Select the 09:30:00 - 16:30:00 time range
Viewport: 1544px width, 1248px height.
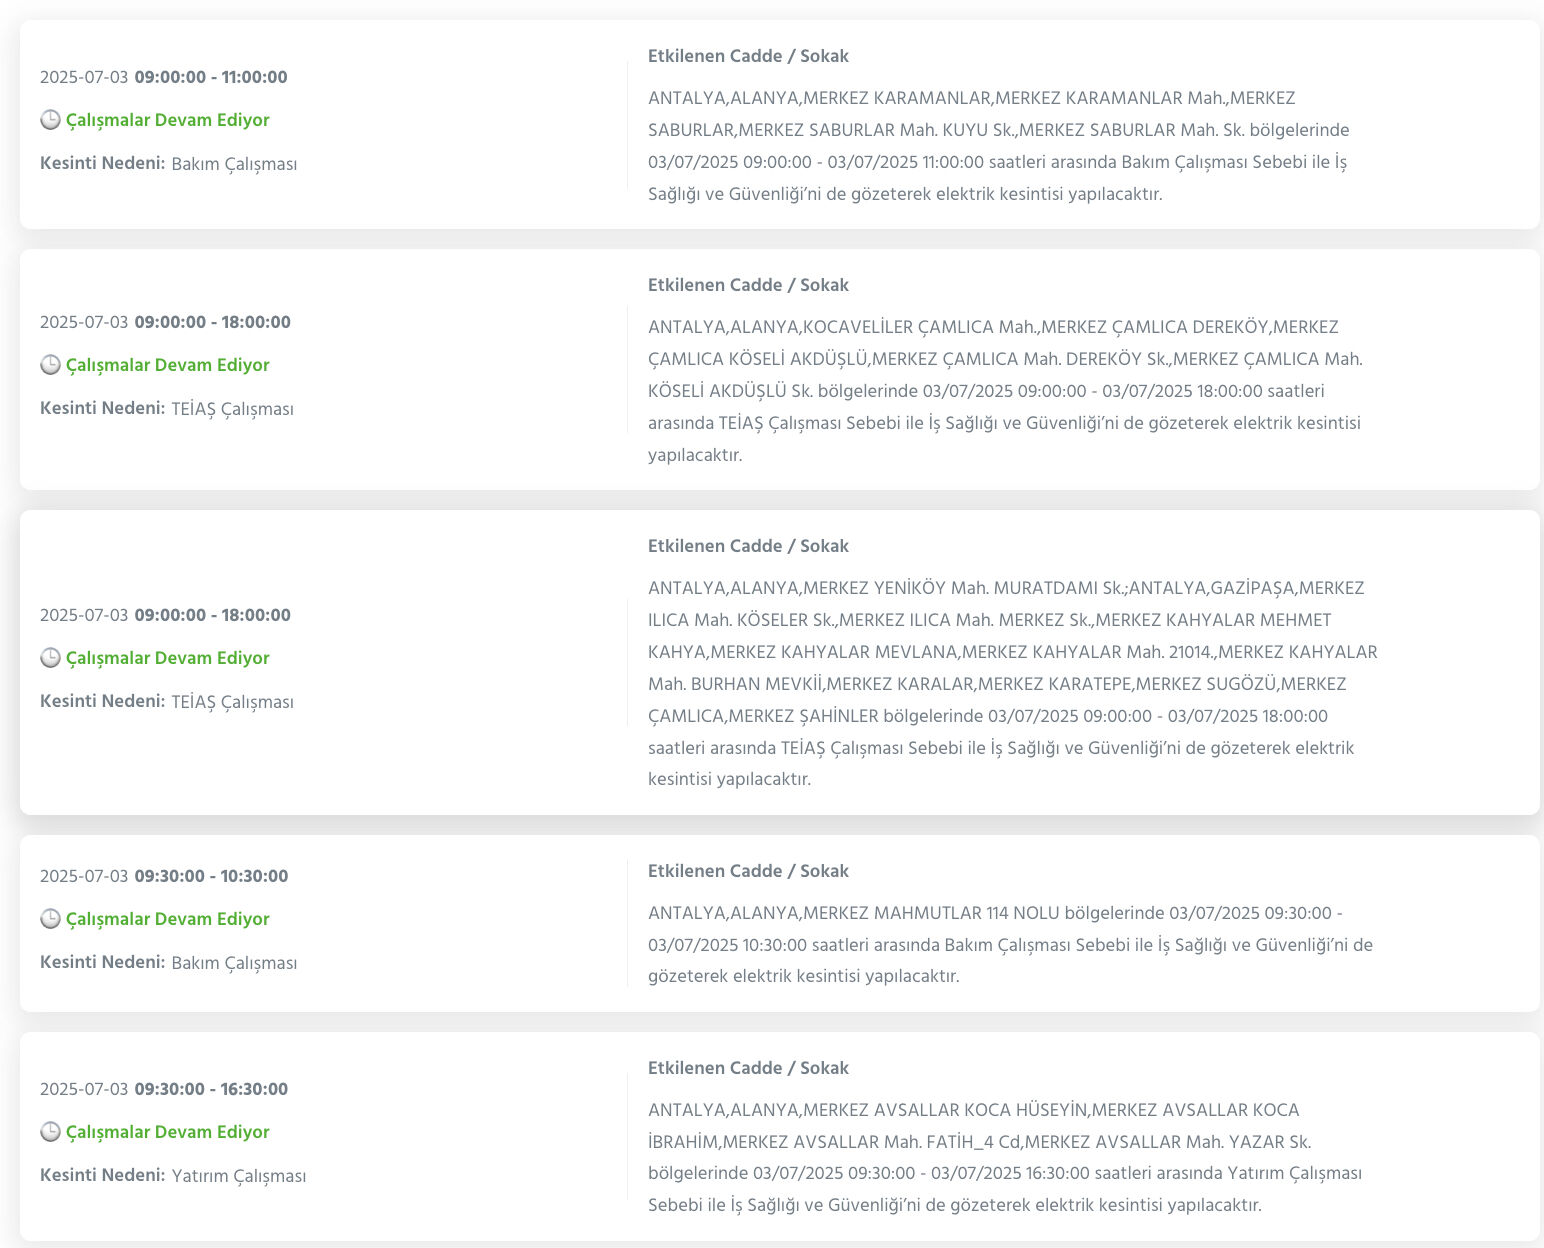click(x=210, y=1089)
